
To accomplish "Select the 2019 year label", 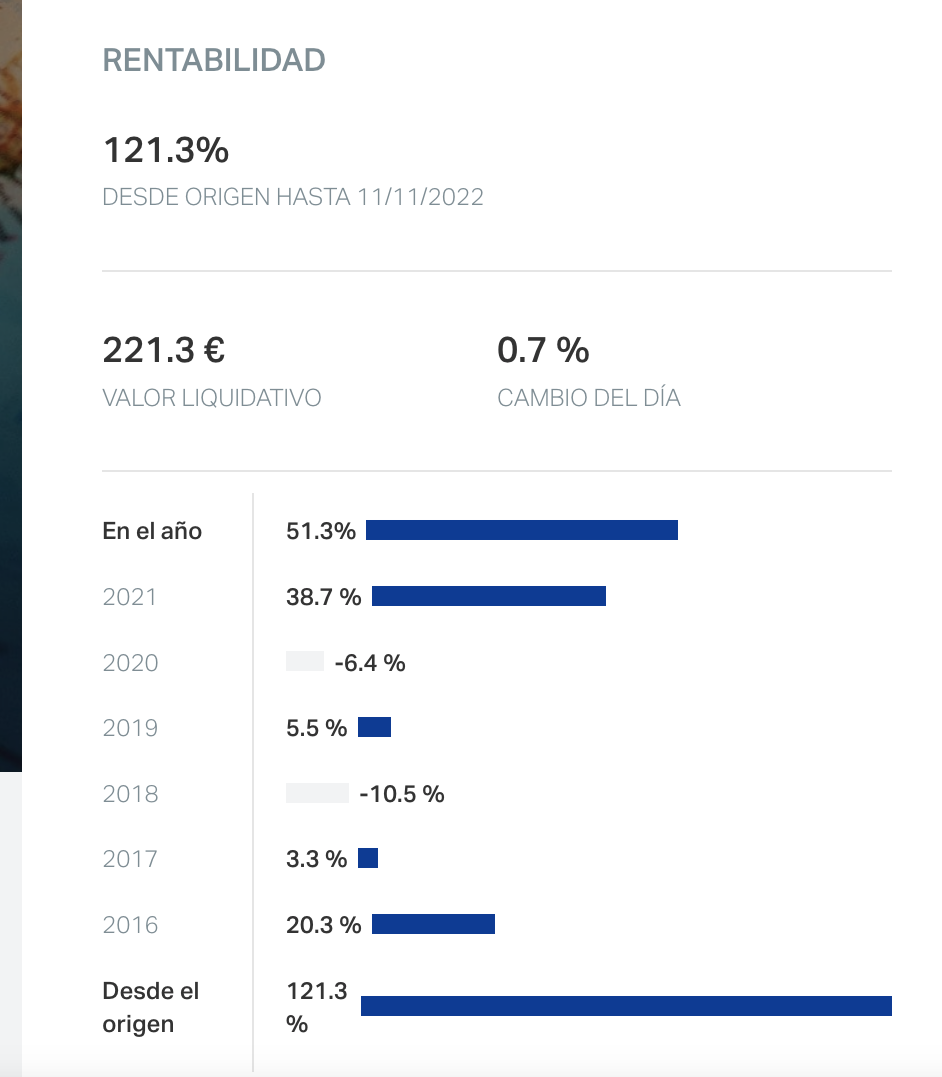I will (130, 728).
